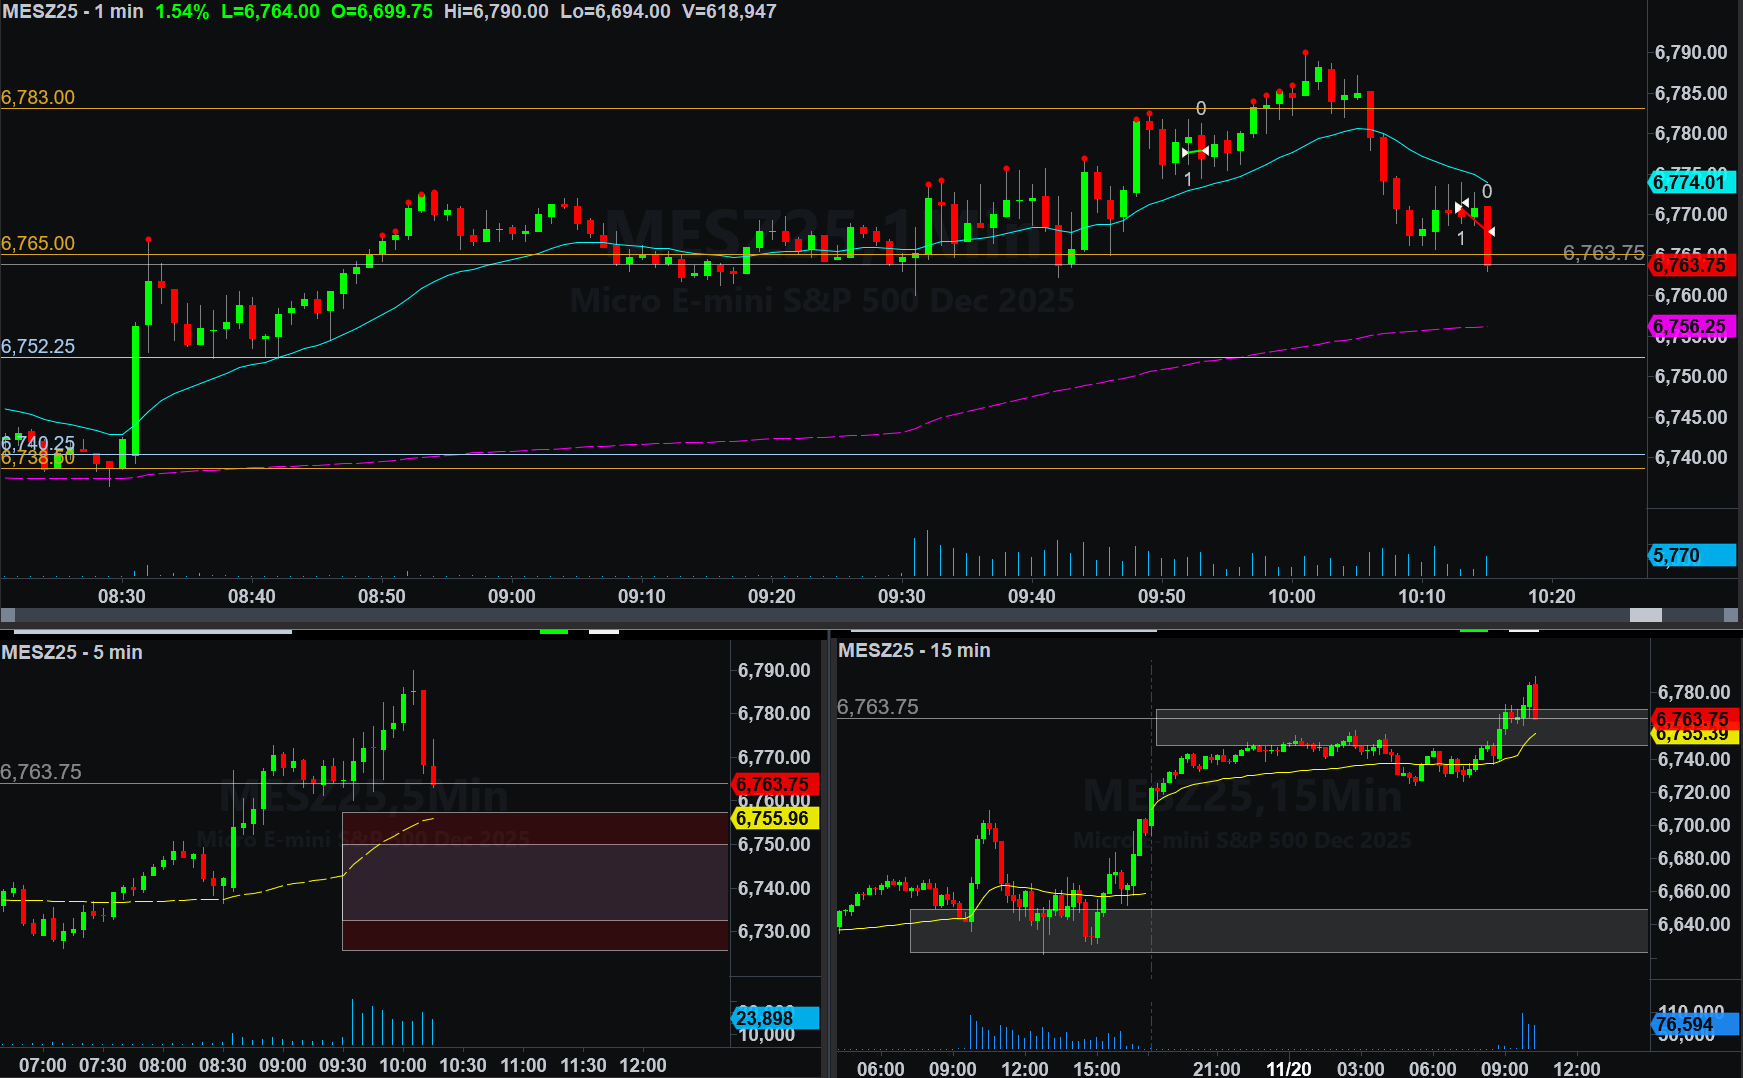Click the MESZ25 - 15 min chart title

[914, 650]
